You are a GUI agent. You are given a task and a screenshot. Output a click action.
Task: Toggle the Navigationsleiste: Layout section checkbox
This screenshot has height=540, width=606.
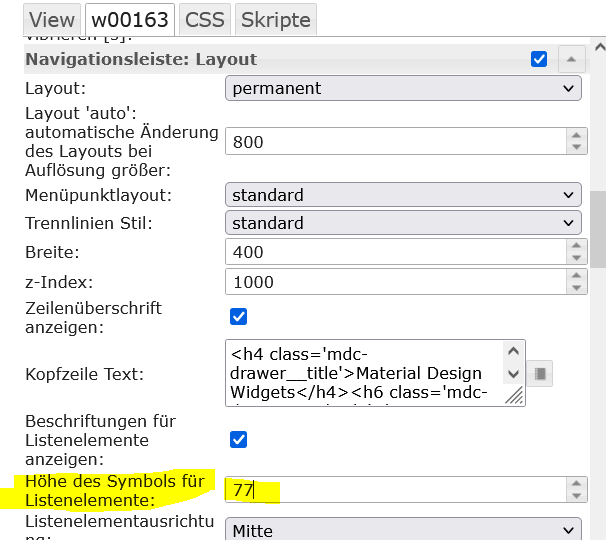coord(539,59)
